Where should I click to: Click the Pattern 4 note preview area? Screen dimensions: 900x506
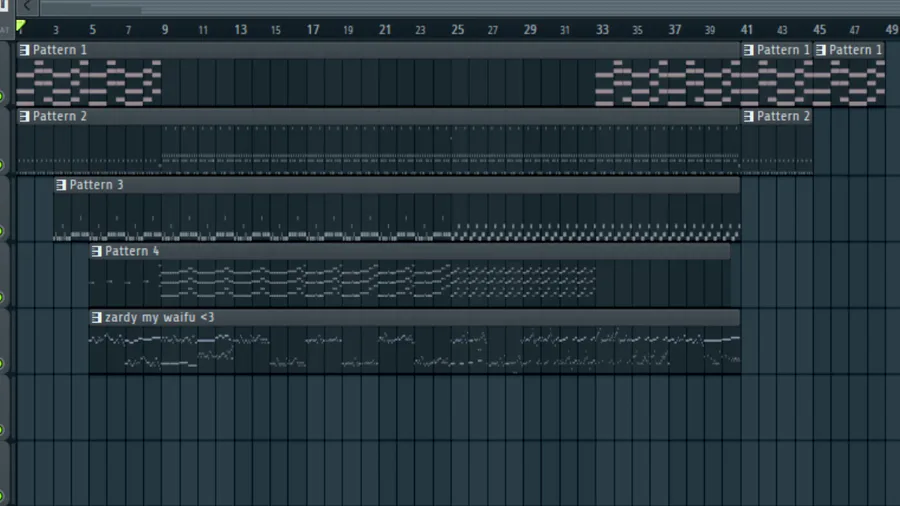tap(410, 283)
